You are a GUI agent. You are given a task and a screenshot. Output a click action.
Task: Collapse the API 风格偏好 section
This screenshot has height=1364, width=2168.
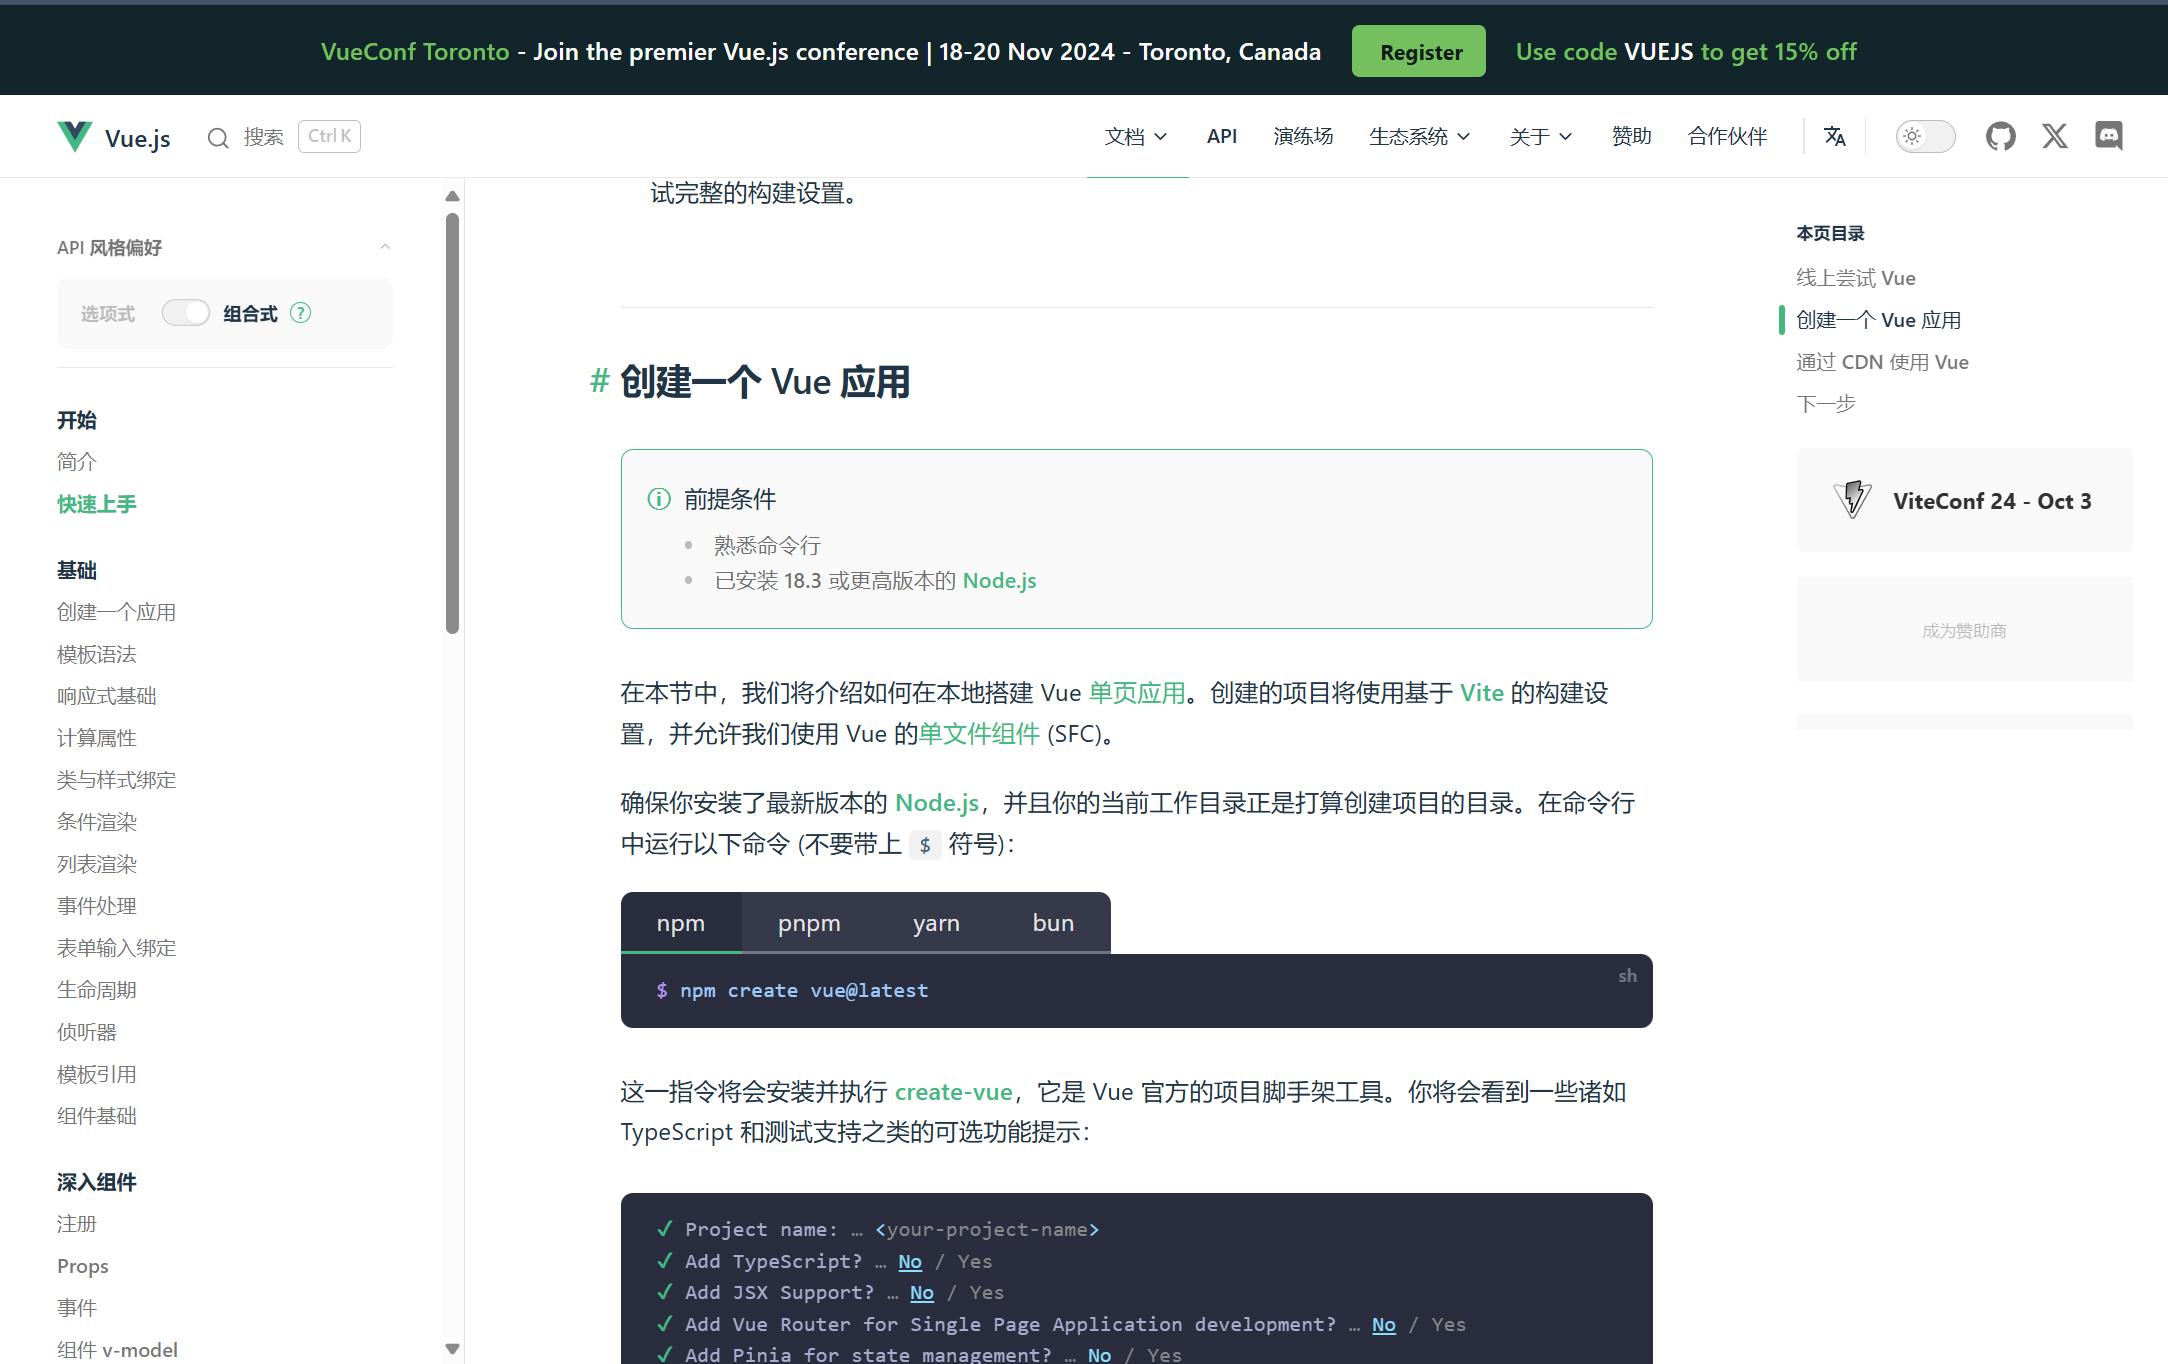pyautogui.click(x=385, y=247)
